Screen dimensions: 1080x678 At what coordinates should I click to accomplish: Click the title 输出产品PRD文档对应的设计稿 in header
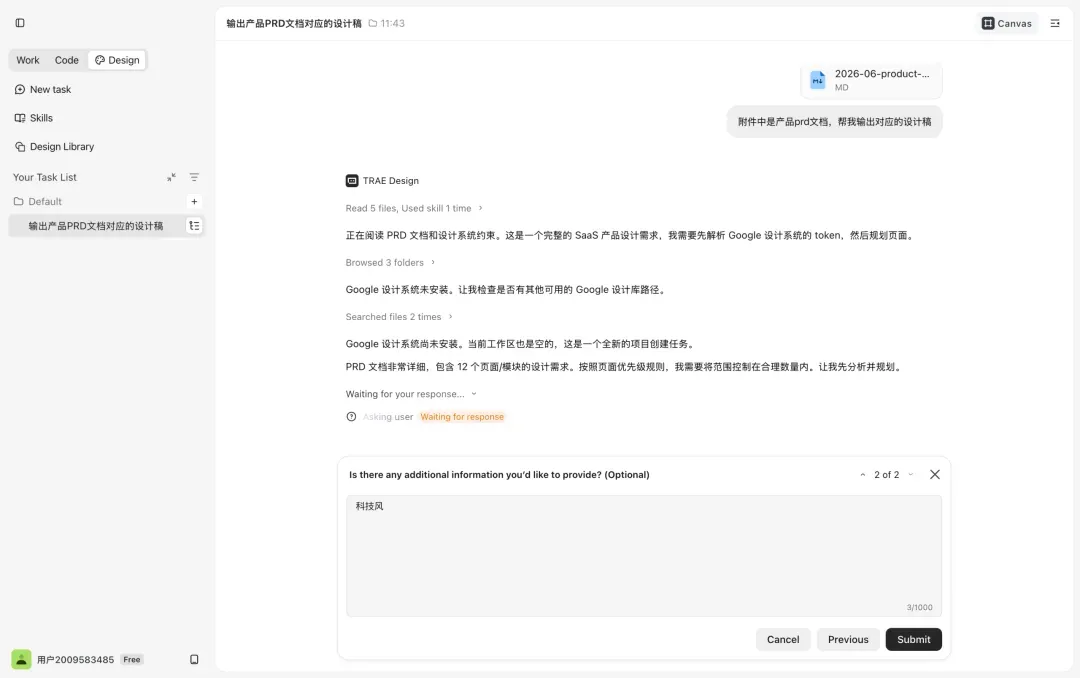[x=294, y=23]
